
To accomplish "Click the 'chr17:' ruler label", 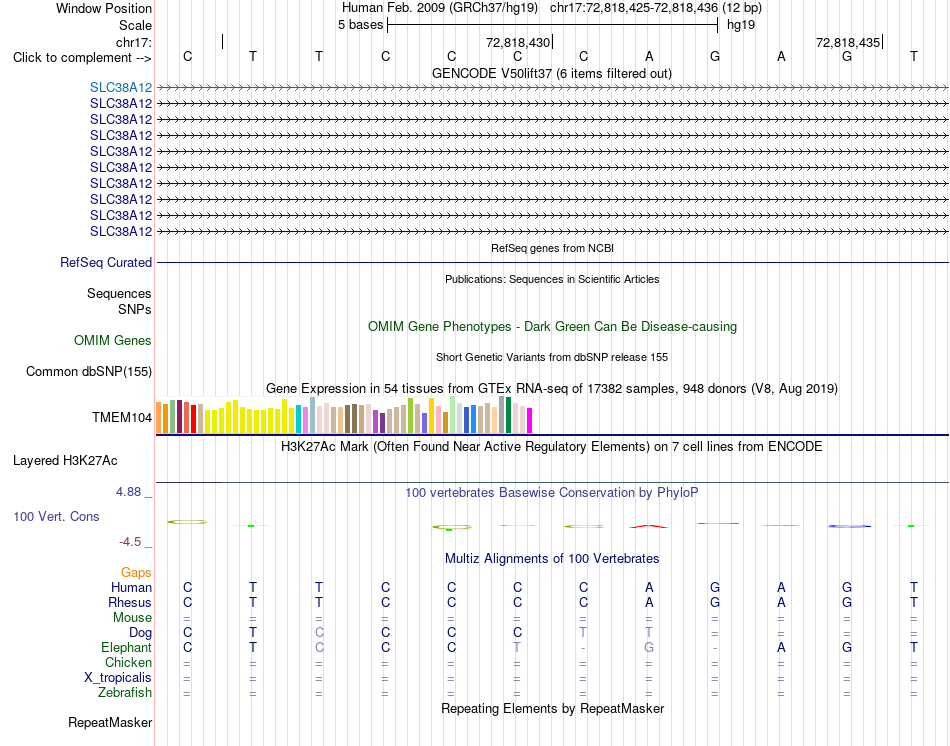I will [133, 42].
